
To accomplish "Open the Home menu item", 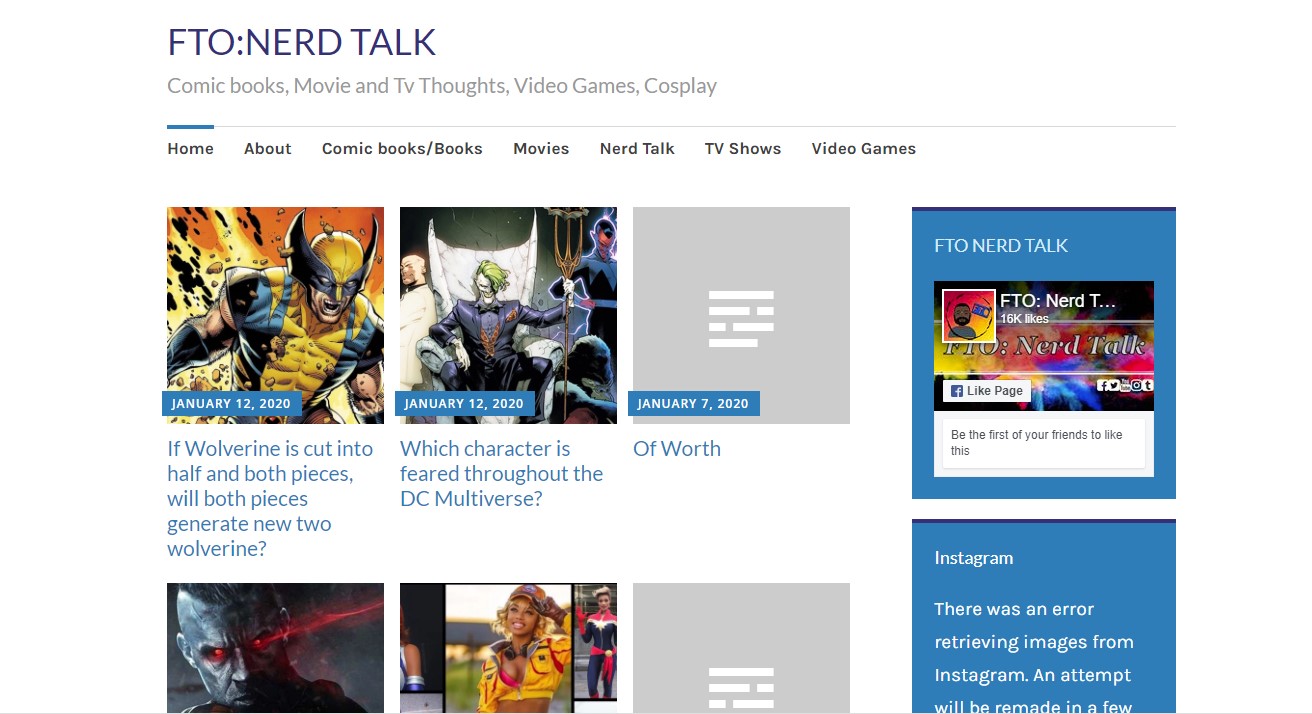I will tap(190, 149).
